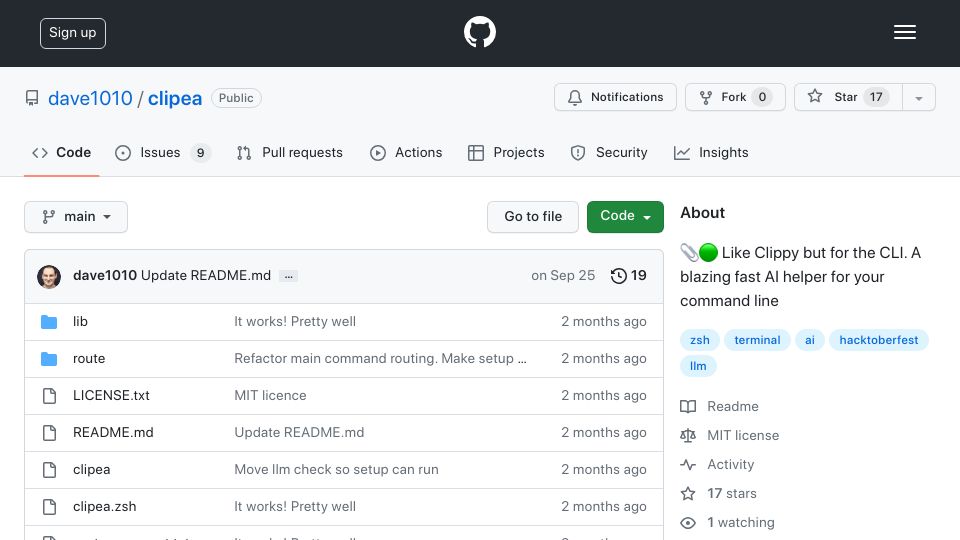Open the latest commit dated on Sep 25

tap(563, 276)
